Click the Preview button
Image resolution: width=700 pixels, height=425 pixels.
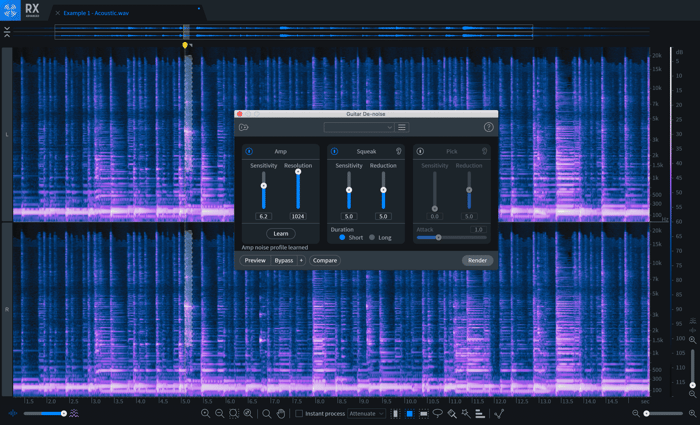click(255, 260)
